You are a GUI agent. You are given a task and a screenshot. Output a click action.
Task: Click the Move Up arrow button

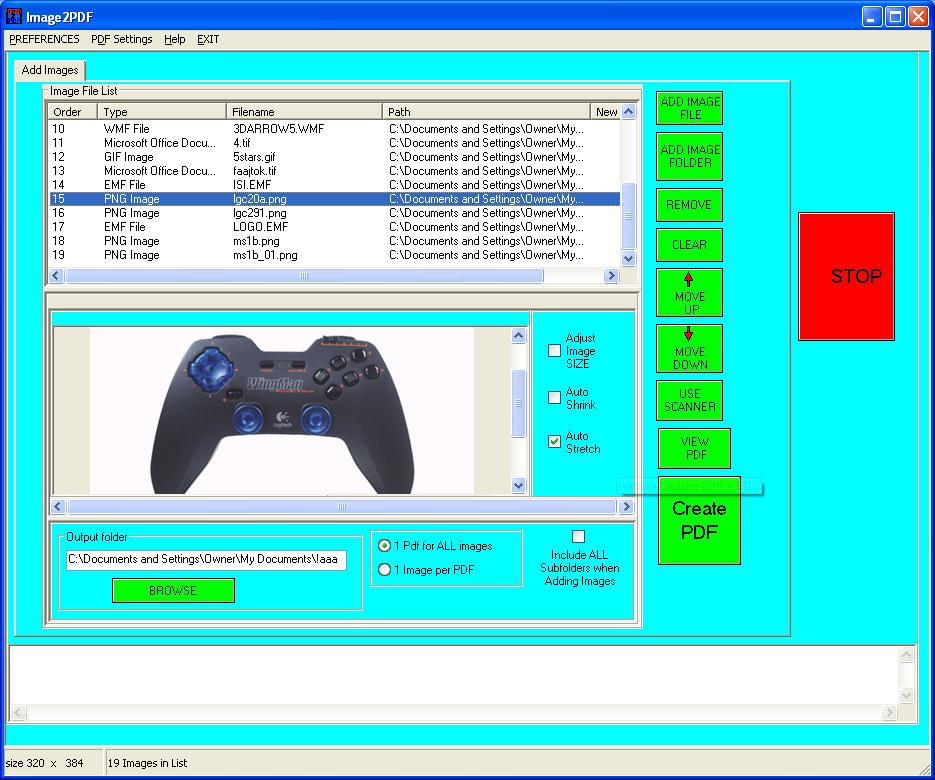(x=689, y=292)
